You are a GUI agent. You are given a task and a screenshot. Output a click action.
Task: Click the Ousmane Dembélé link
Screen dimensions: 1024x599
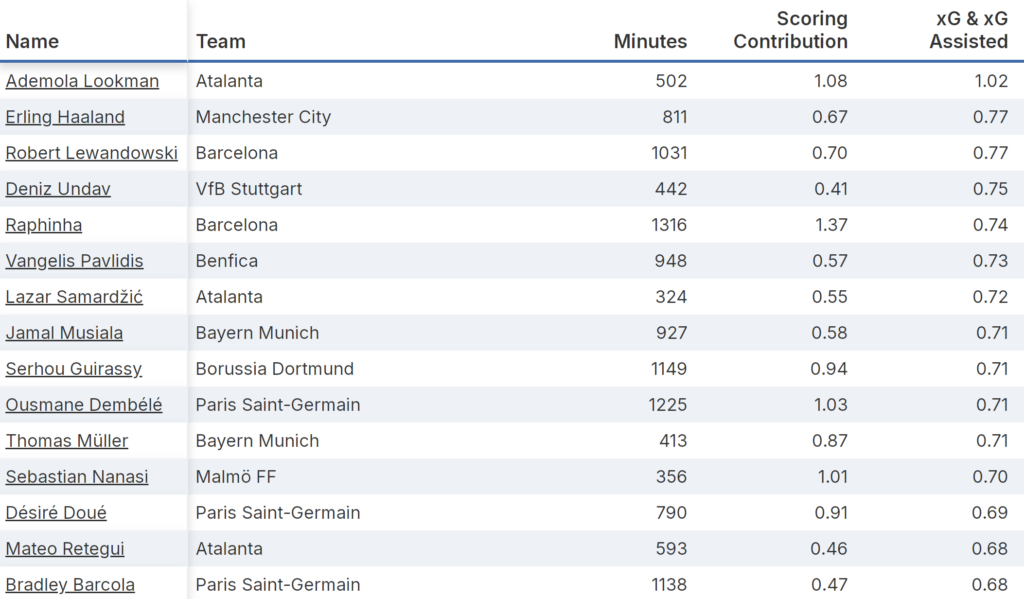(x=84, y=405)
